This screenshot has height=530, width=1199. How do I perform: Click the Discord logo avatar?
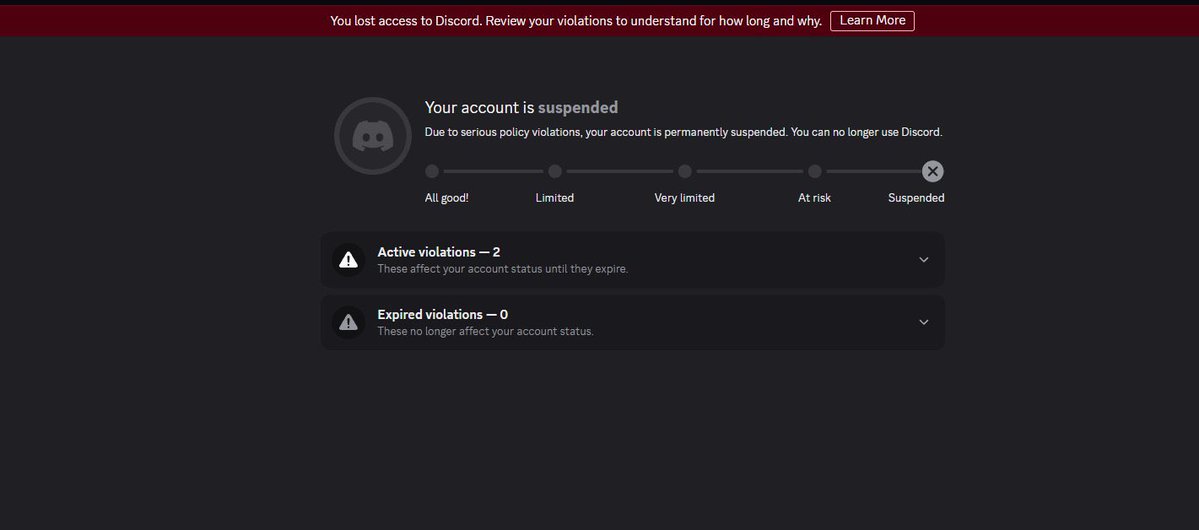pos(373,136)
